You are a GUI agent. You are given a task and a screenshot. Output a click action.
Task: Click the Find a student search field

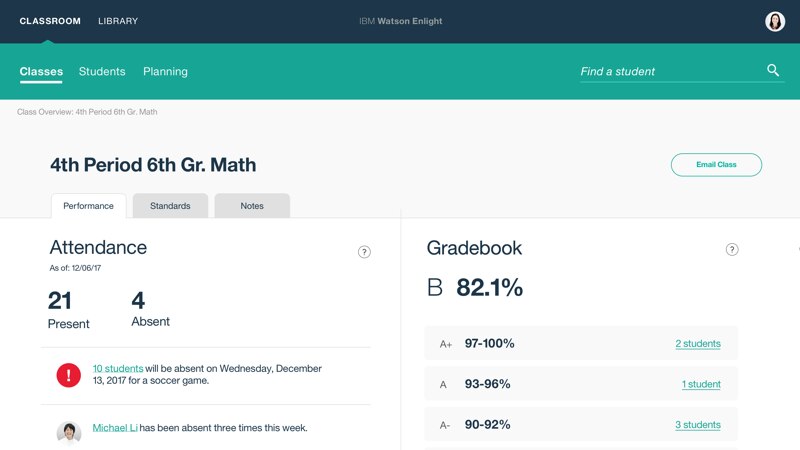coord(665,71)
